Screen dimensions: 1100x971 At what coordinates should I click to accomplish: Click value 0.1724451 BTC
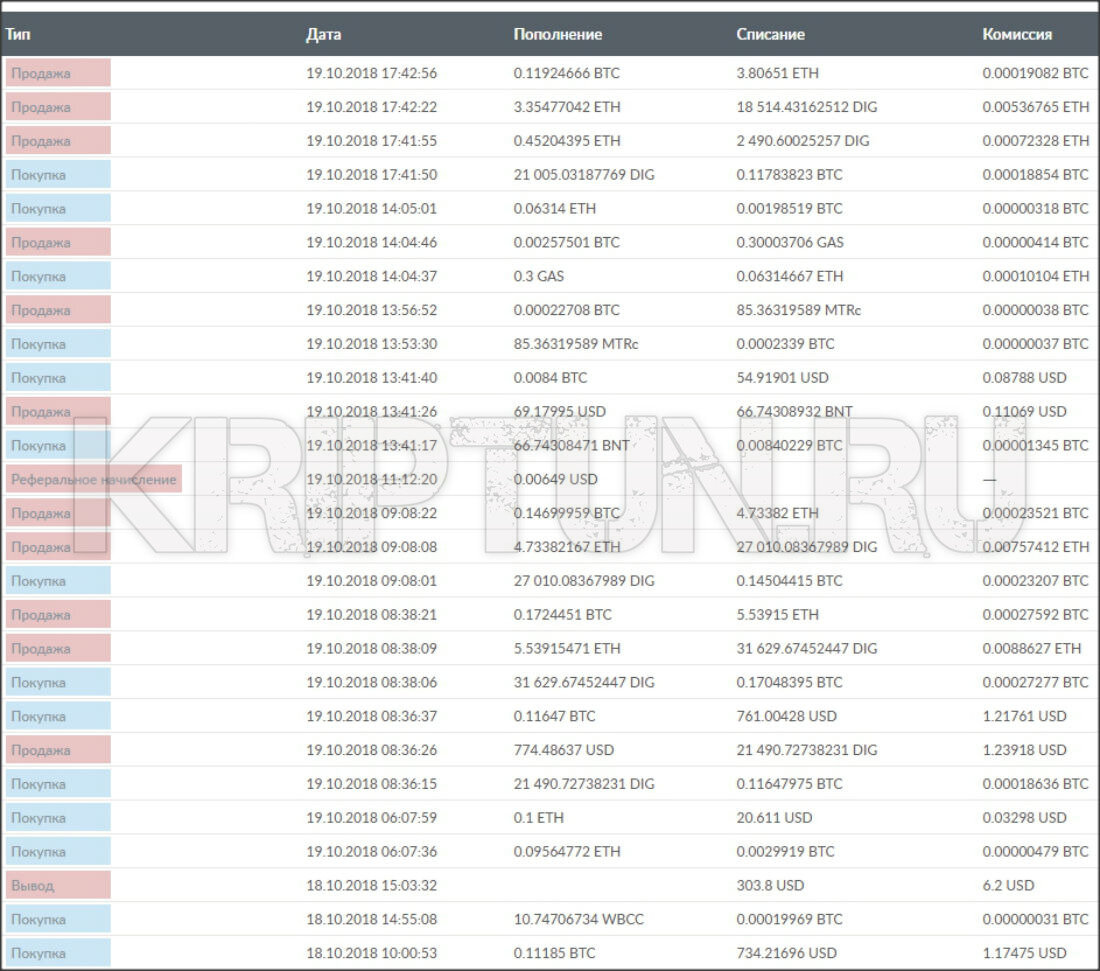pyautogui.click(x=563, y=615)
